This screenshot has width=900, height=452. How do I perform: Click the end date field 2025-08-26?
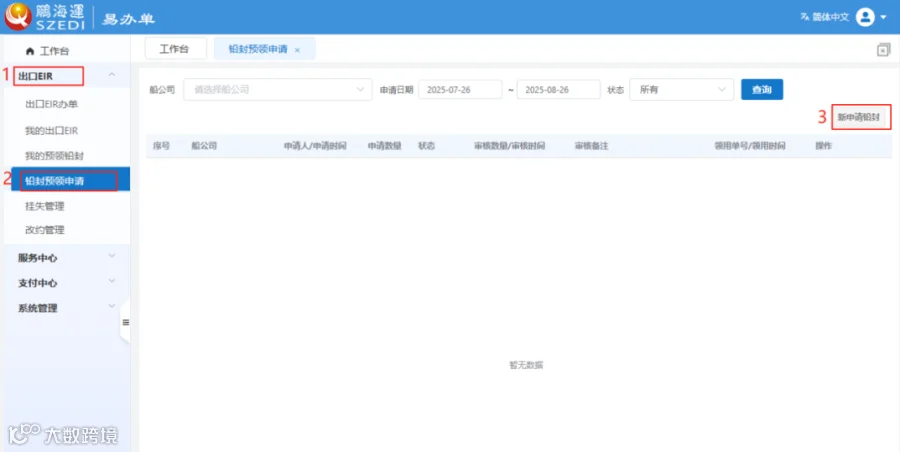click(x=558, y=90)
